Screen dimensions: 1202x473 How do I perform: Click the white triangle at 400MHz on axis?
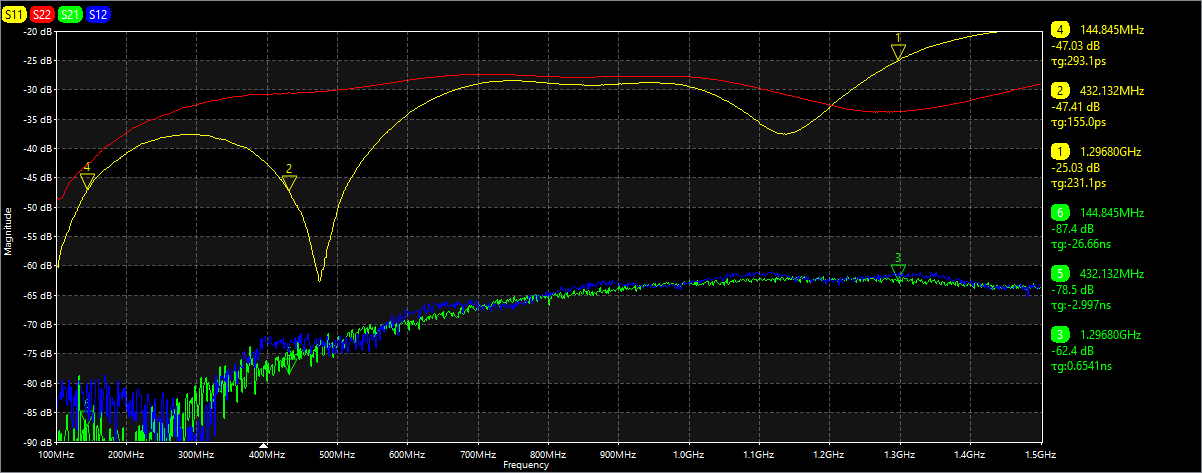click(x=264, y=445)
